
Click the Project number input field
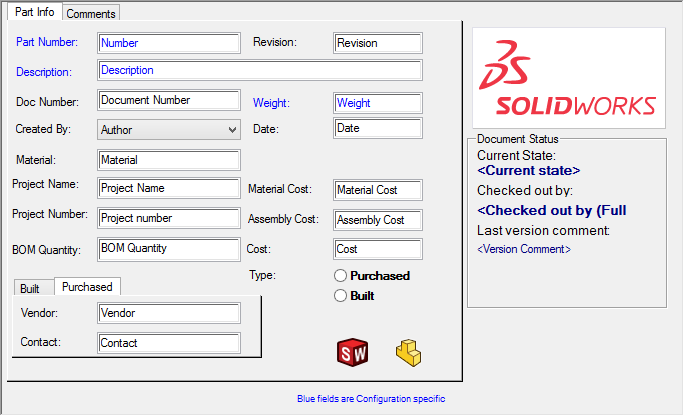tap(169, 218)
